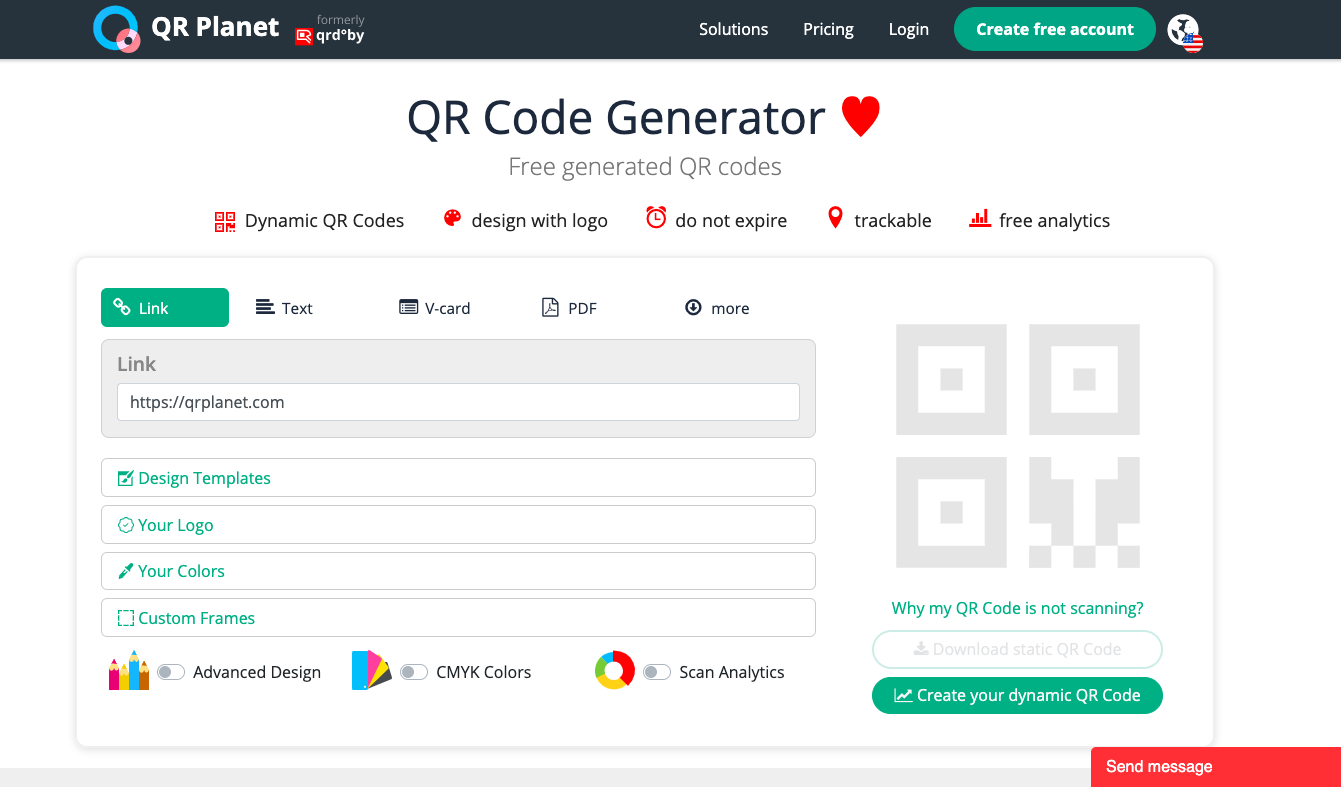Click the QR code preview image
The height and width of the screenshot is (787, 1341).
[x=1018, y=446]
